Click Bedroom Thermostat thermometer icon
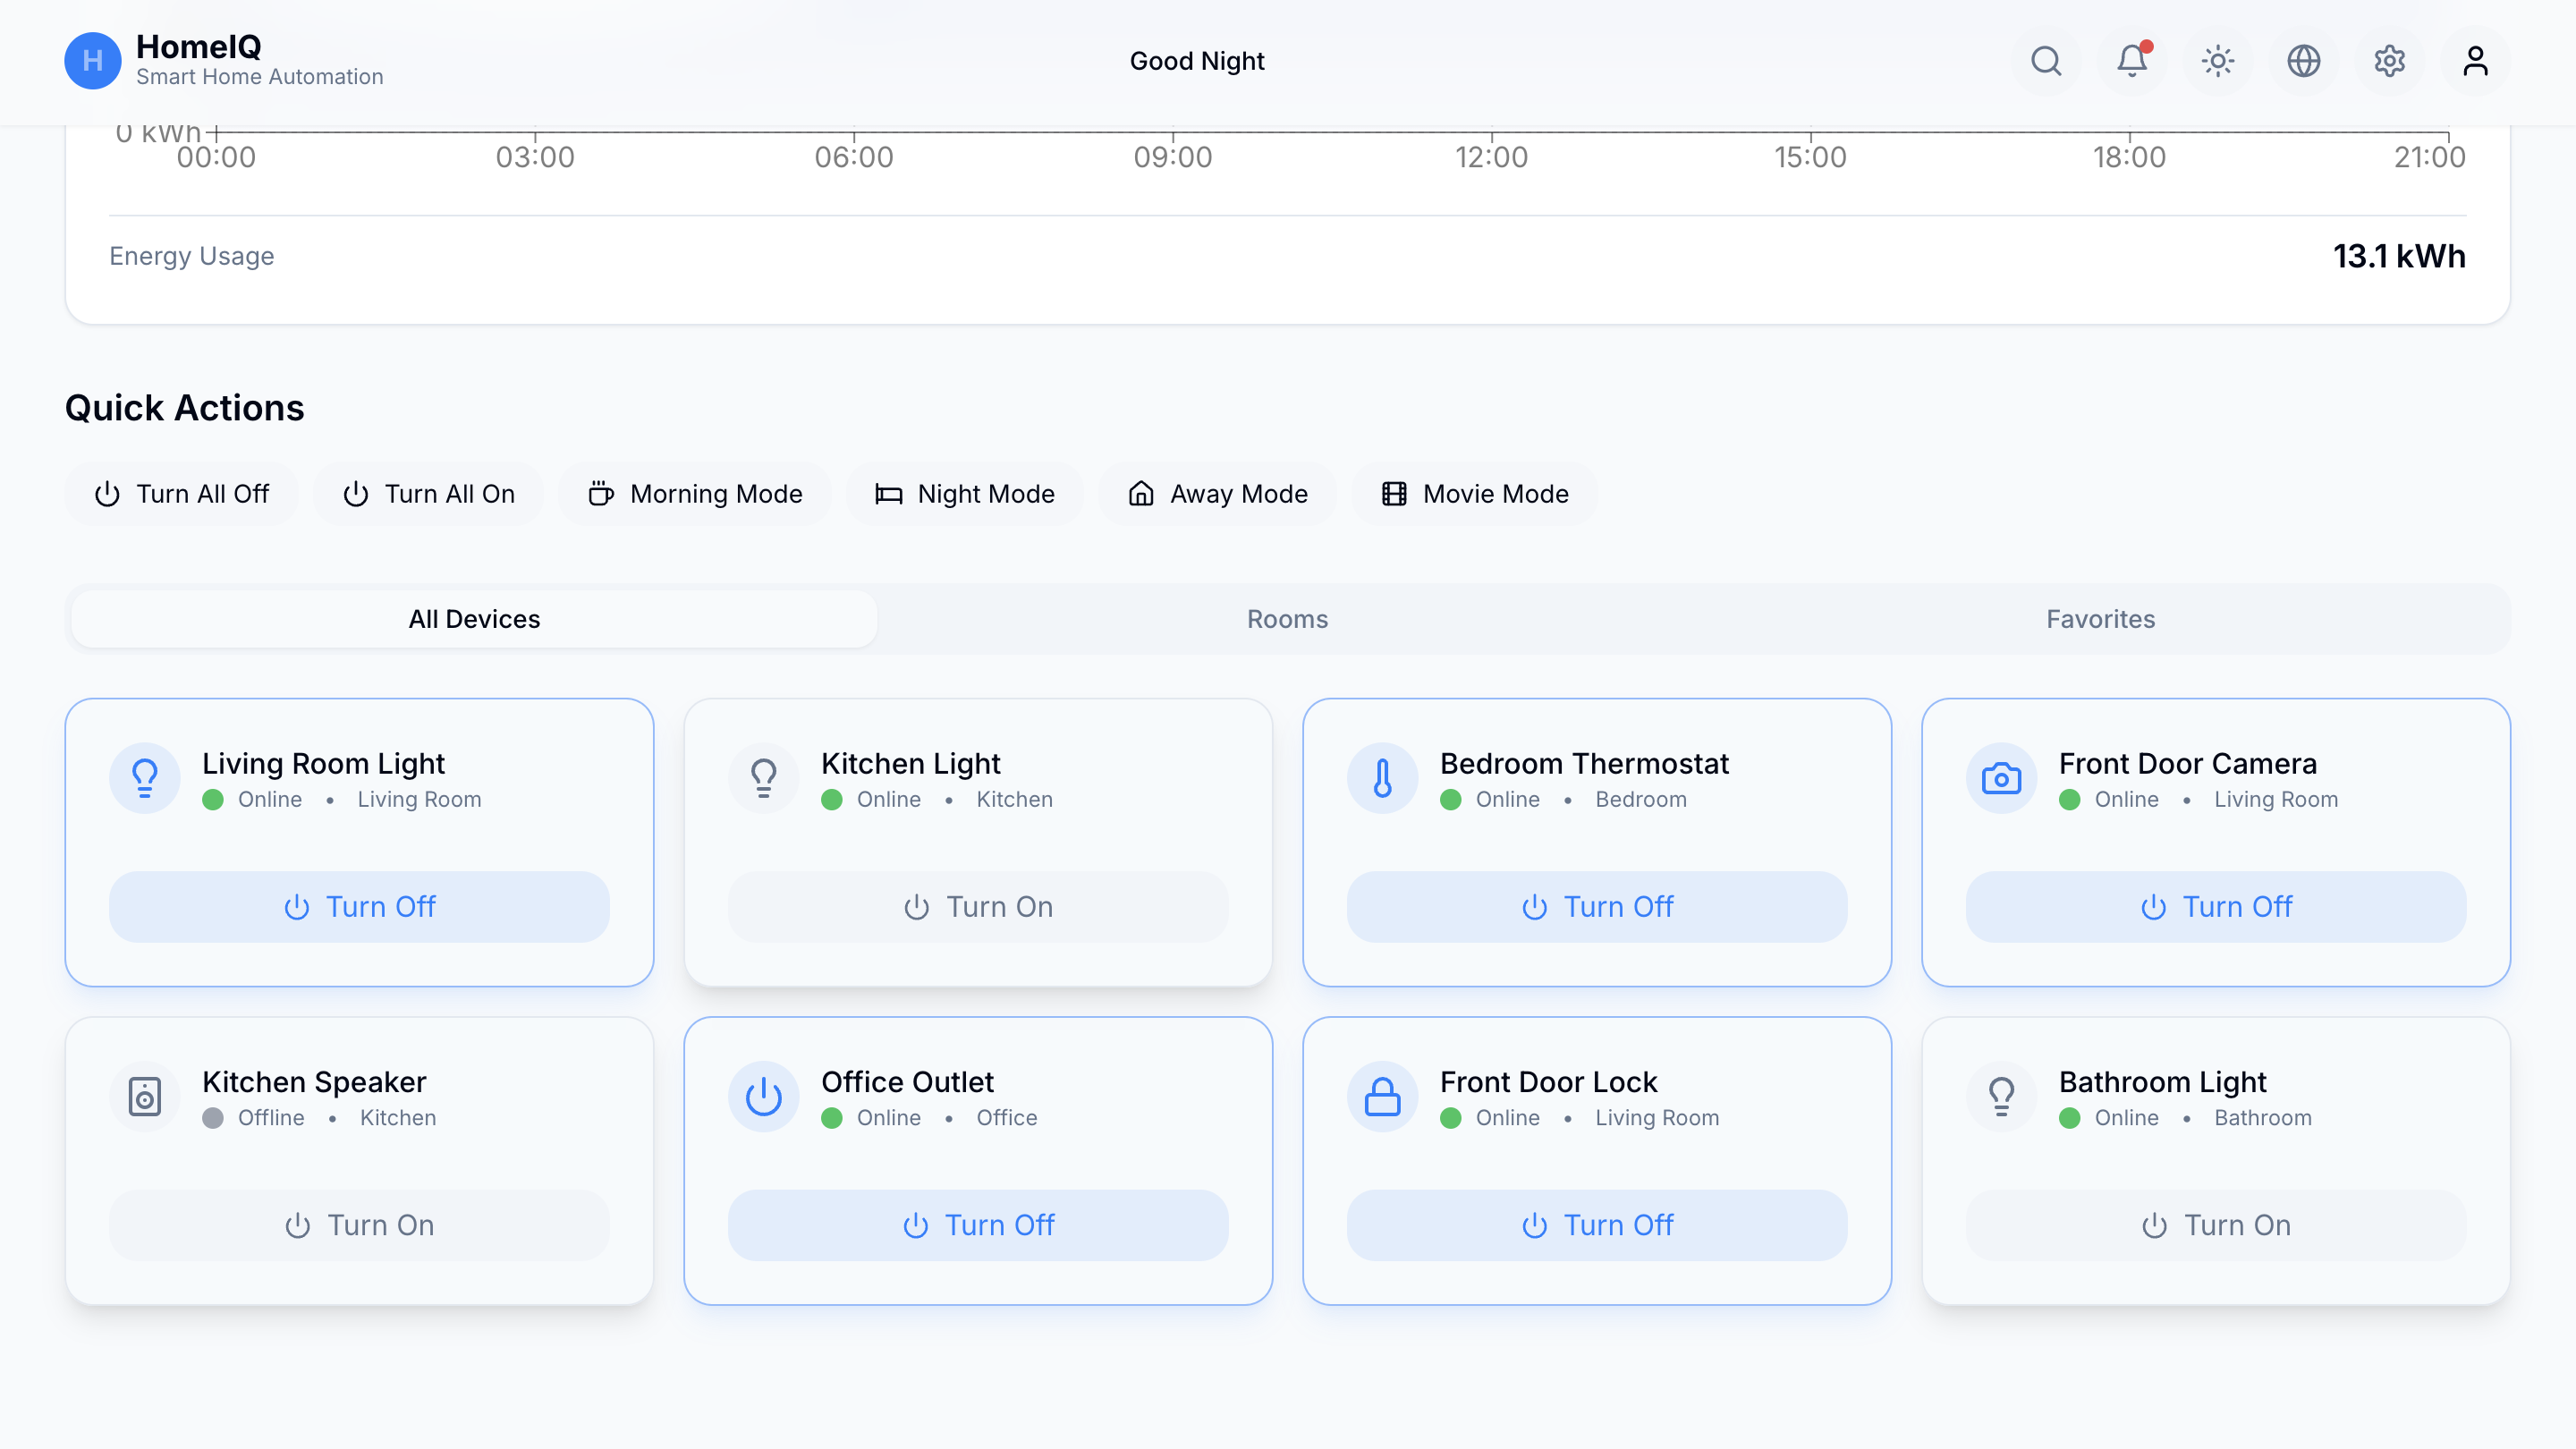This screenshot has height=1449, width=2576. (x=1382, y=778)
